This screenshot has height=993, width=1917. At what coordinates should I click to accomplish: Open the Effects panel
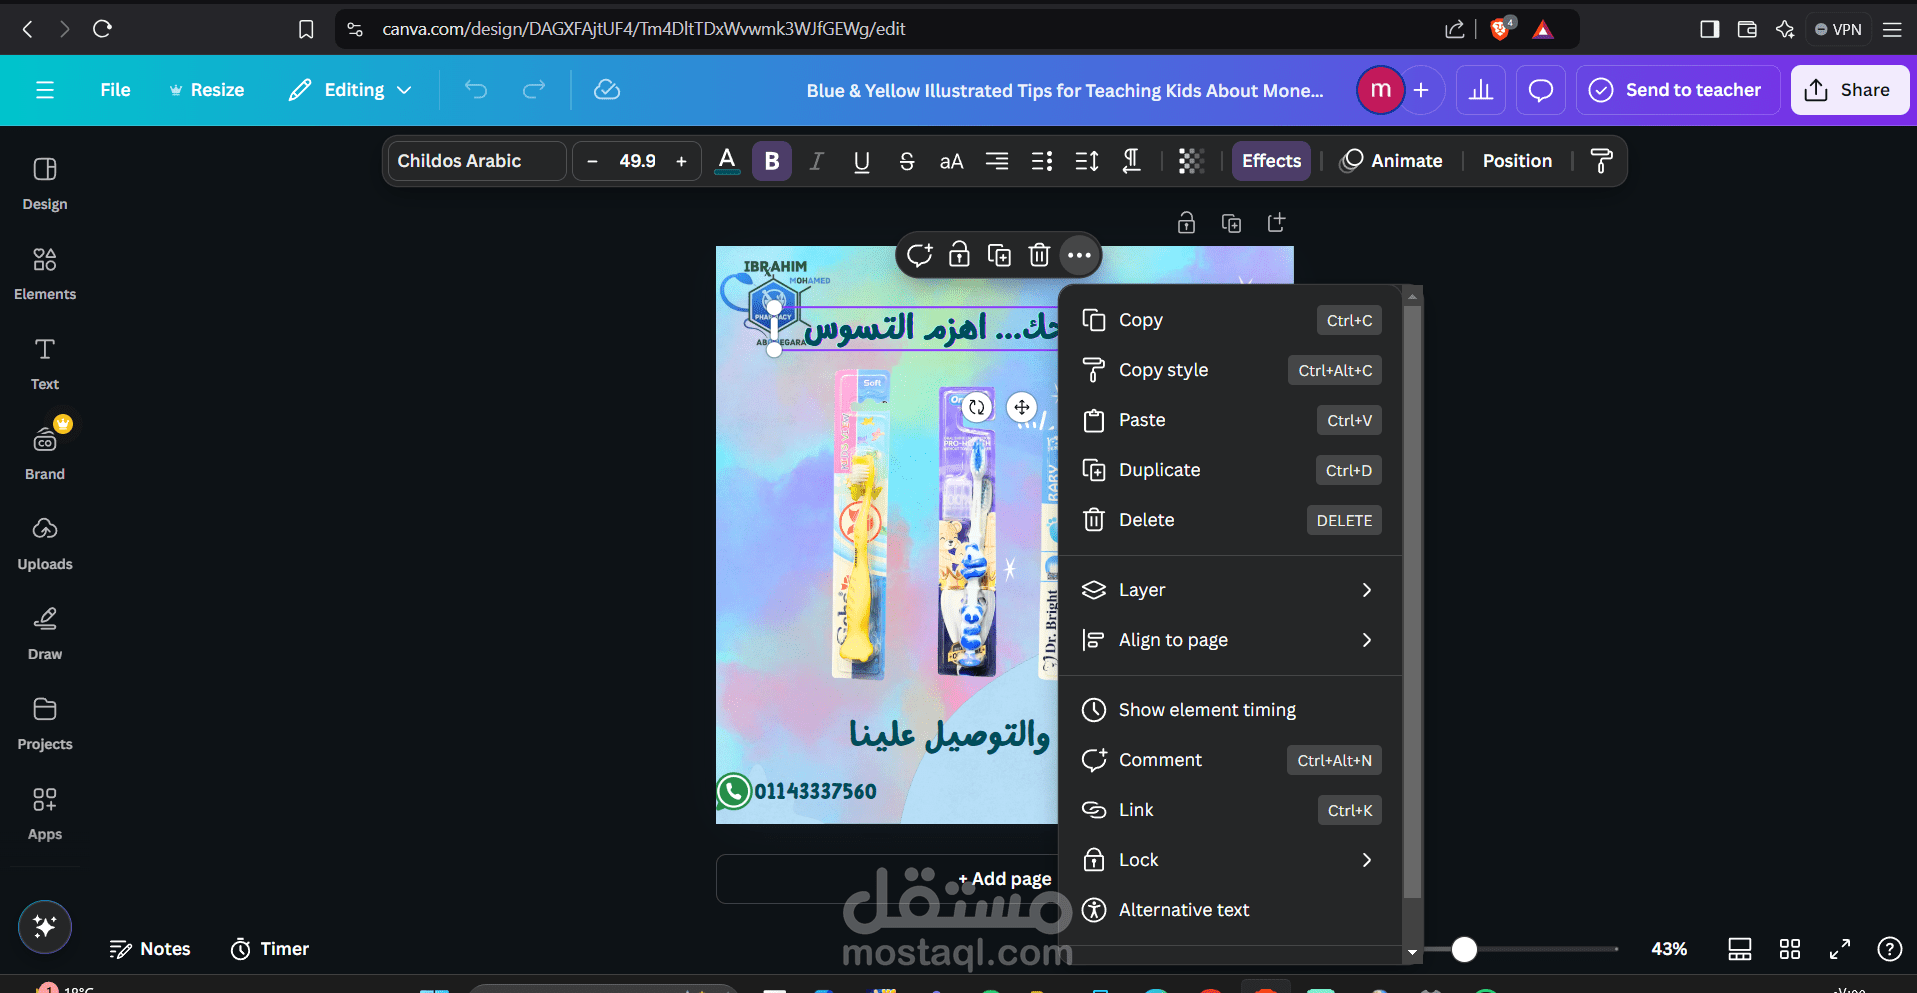(1271, 161)
